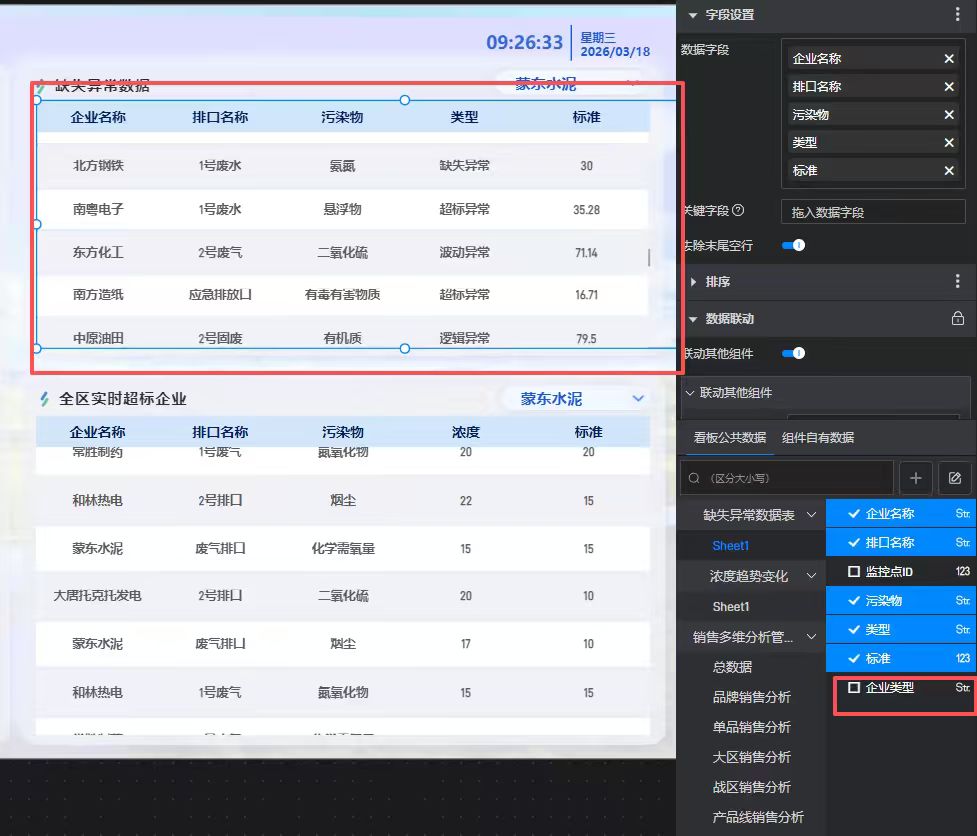
Task: Remove the 污染物 field with its X icon
Action: tap(948, 115)
